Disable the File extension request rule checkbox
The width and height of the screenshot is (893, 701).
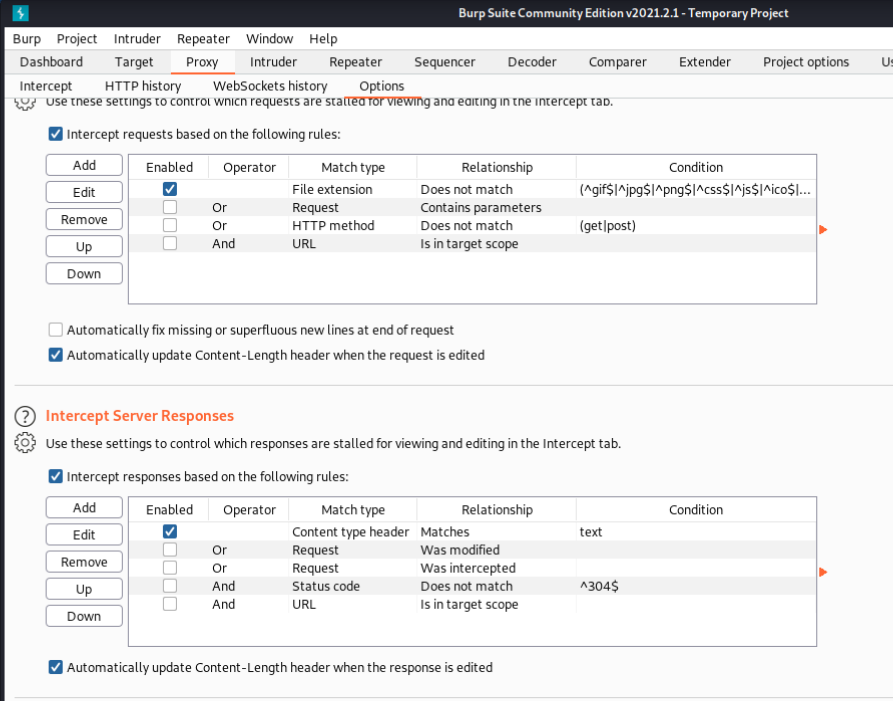(170, 189)
